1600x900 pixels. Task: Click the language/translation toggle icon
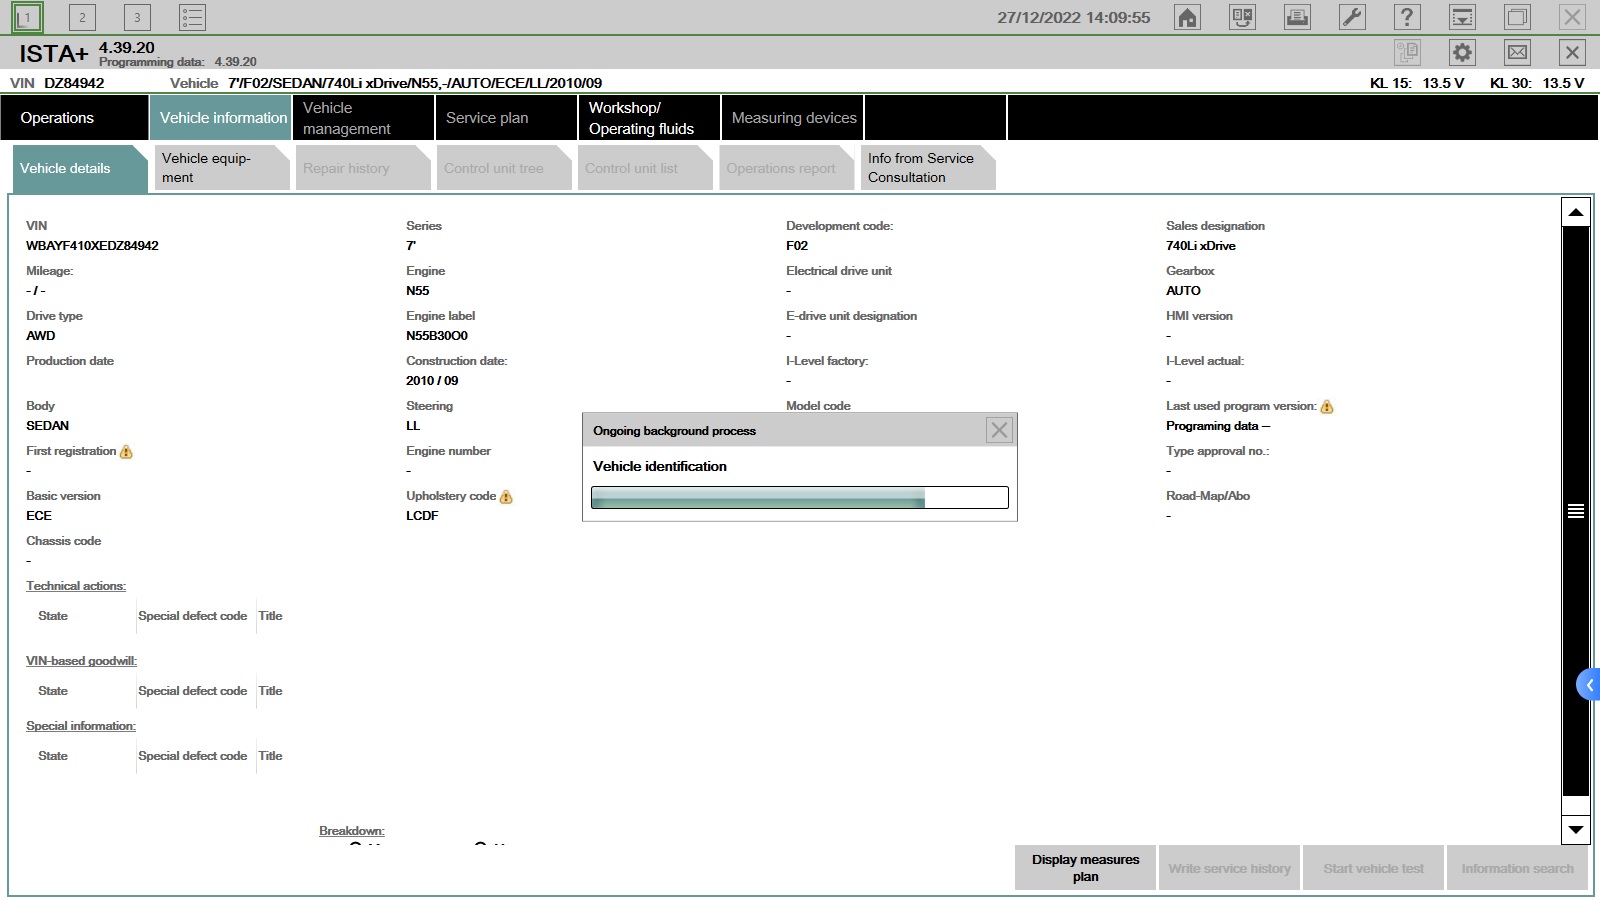pyautogui.click(x=1242, y=17)
